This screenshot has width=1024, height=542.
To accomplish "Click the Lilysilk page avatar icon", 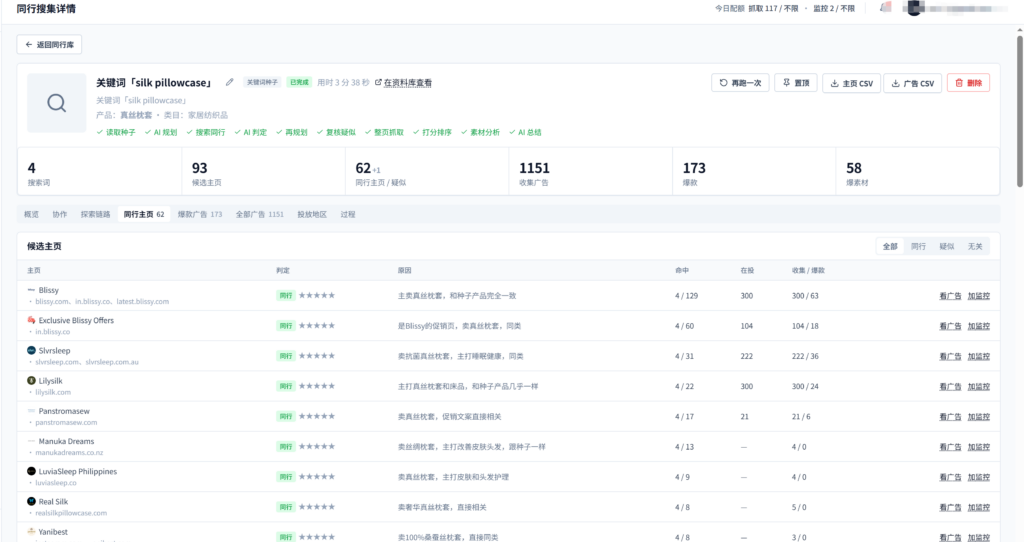I will click(x=31, y=380).
